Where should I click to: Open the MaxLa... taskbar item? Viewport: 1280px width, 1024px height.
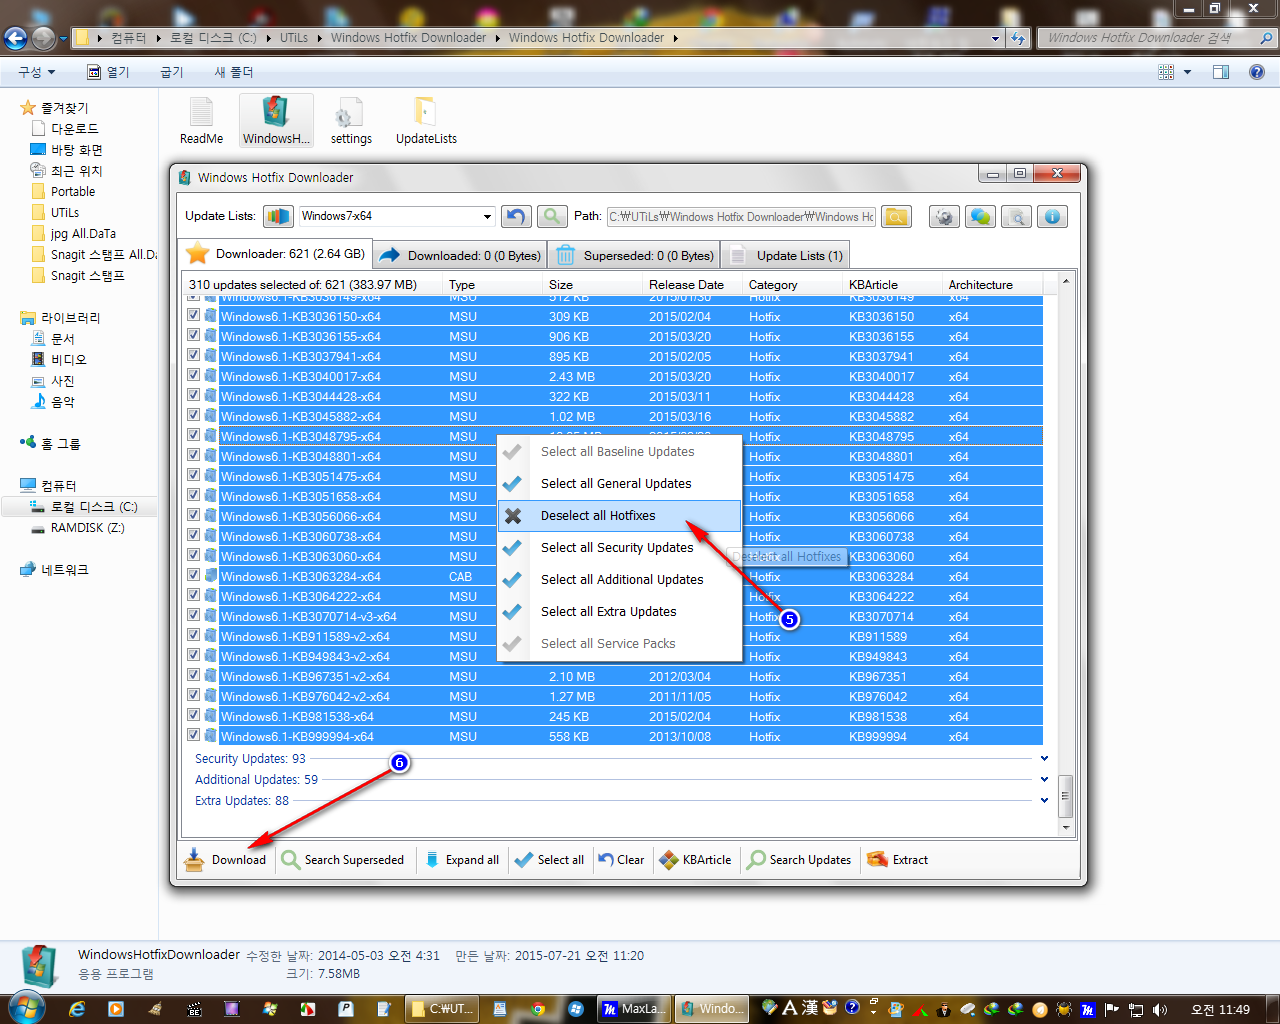[633, 1009]
